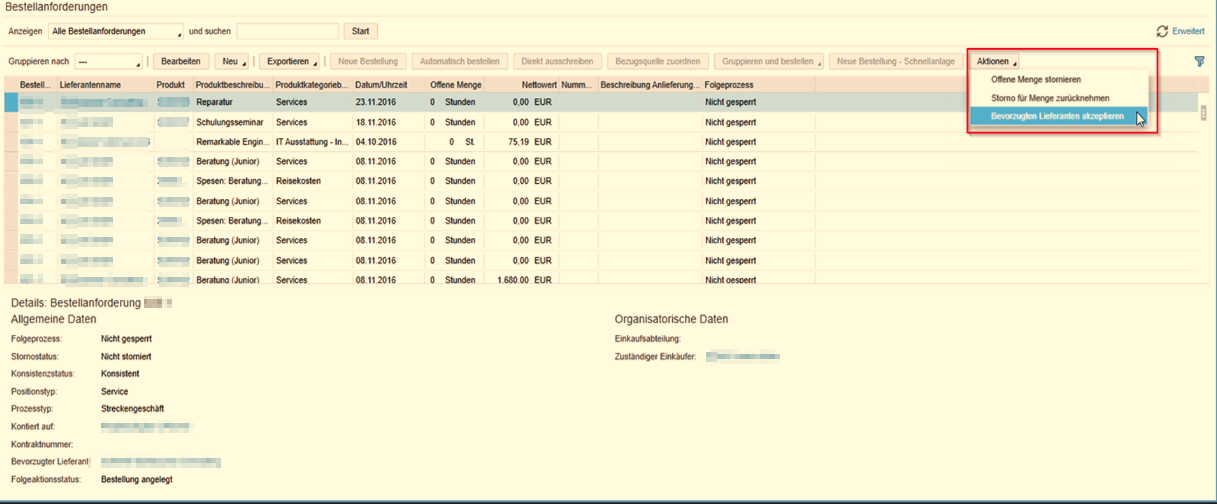
Task: Select the Reparatur row cell
Action: point(233,102)
